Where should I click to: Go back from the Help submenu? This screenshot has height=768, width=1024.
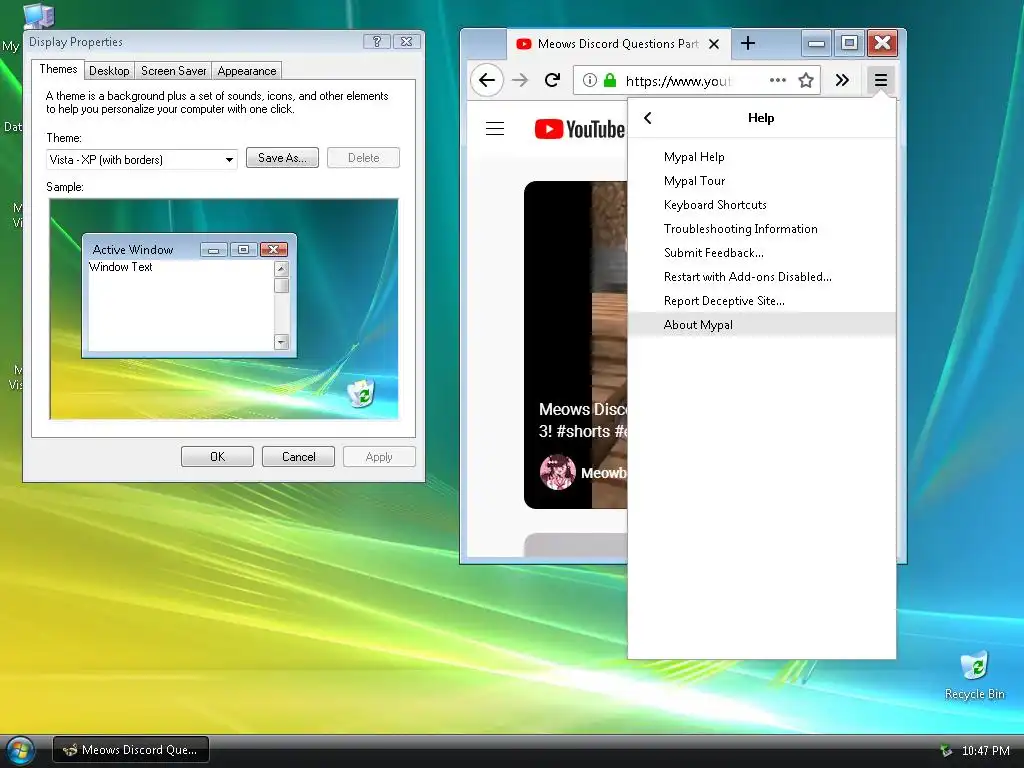pos(647,118)
